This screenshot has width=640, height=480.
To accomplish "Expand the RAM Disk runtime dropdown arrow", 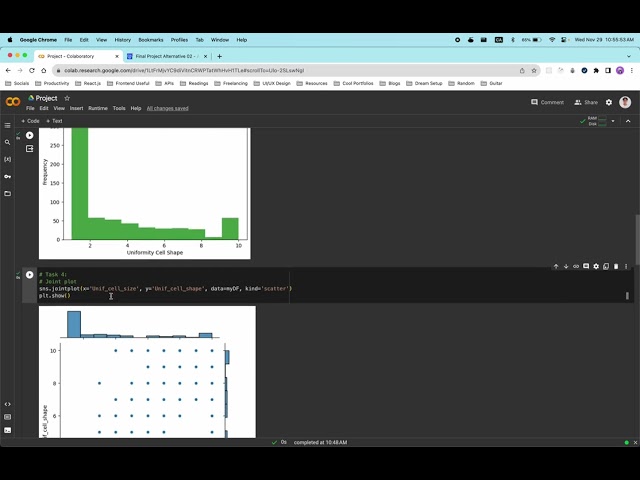I will pyautogui.click(x=613, y=121).
